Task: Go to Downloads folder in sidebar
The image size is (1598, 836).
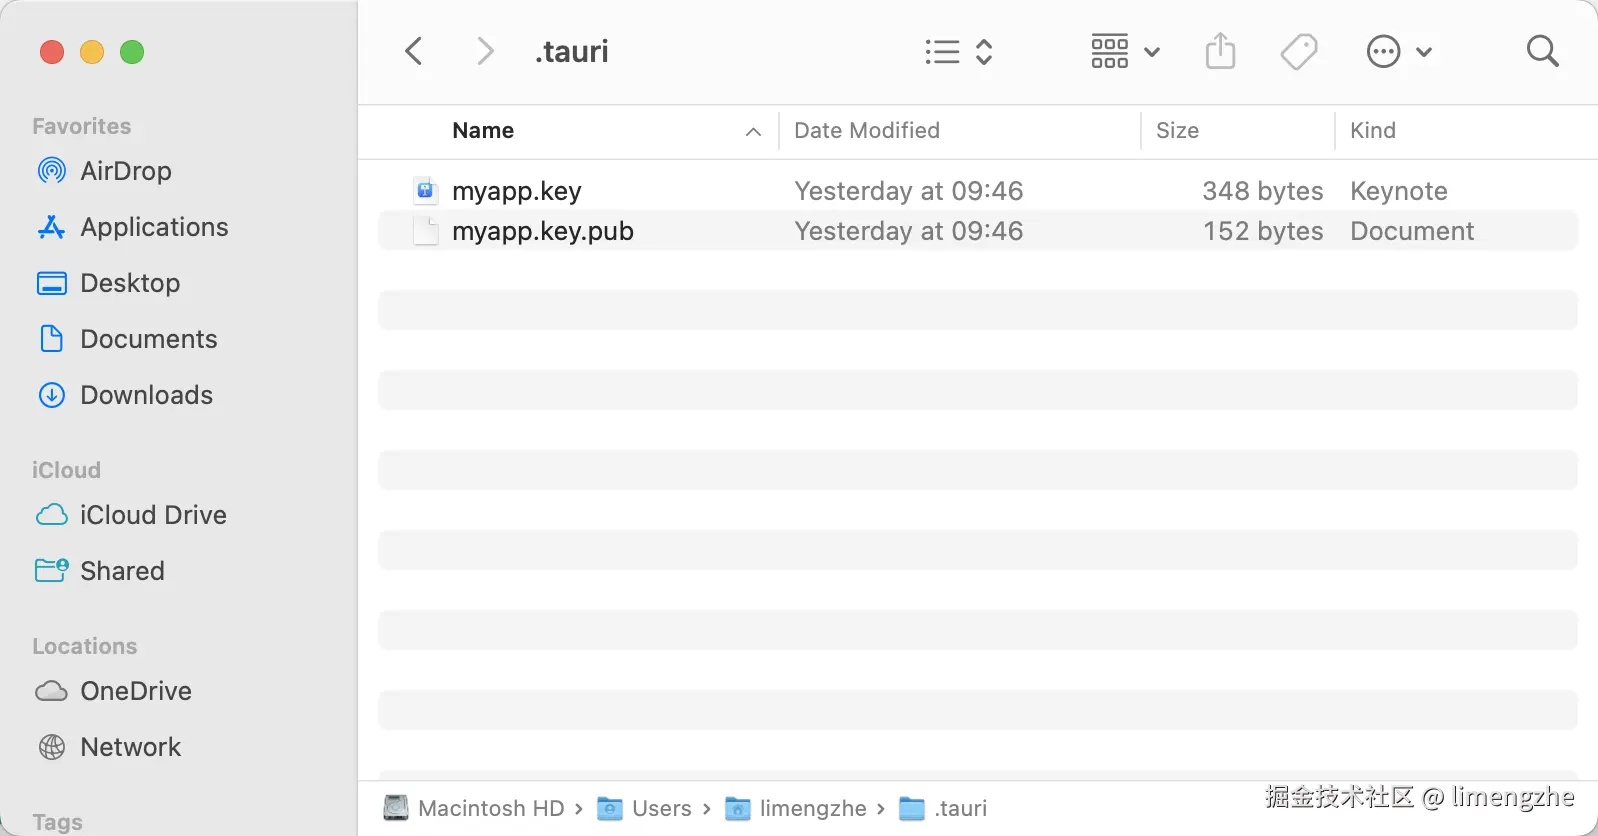Action: click(146, 395)
